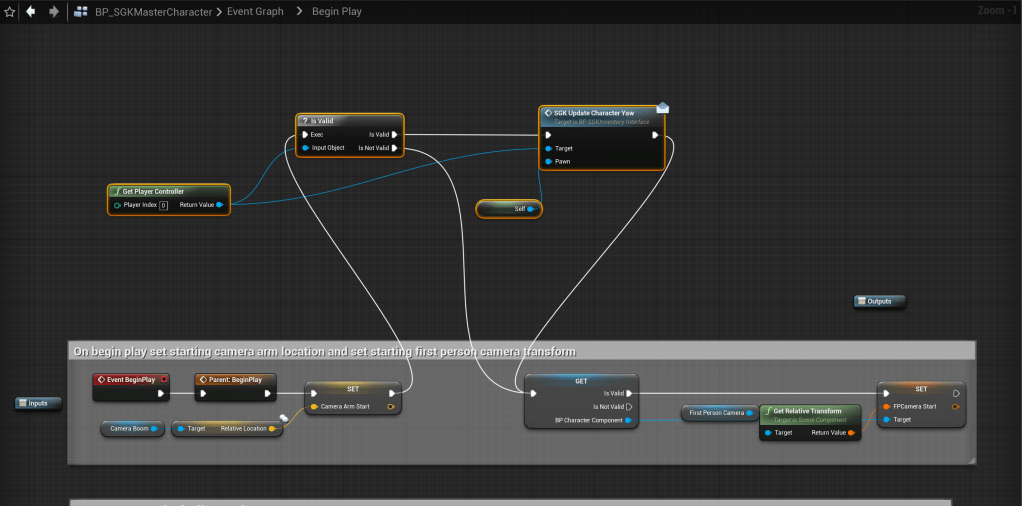Click the blueprint icon beside BP_SGKMasterCharacter
1022x506 pixels.
[81, 12]
